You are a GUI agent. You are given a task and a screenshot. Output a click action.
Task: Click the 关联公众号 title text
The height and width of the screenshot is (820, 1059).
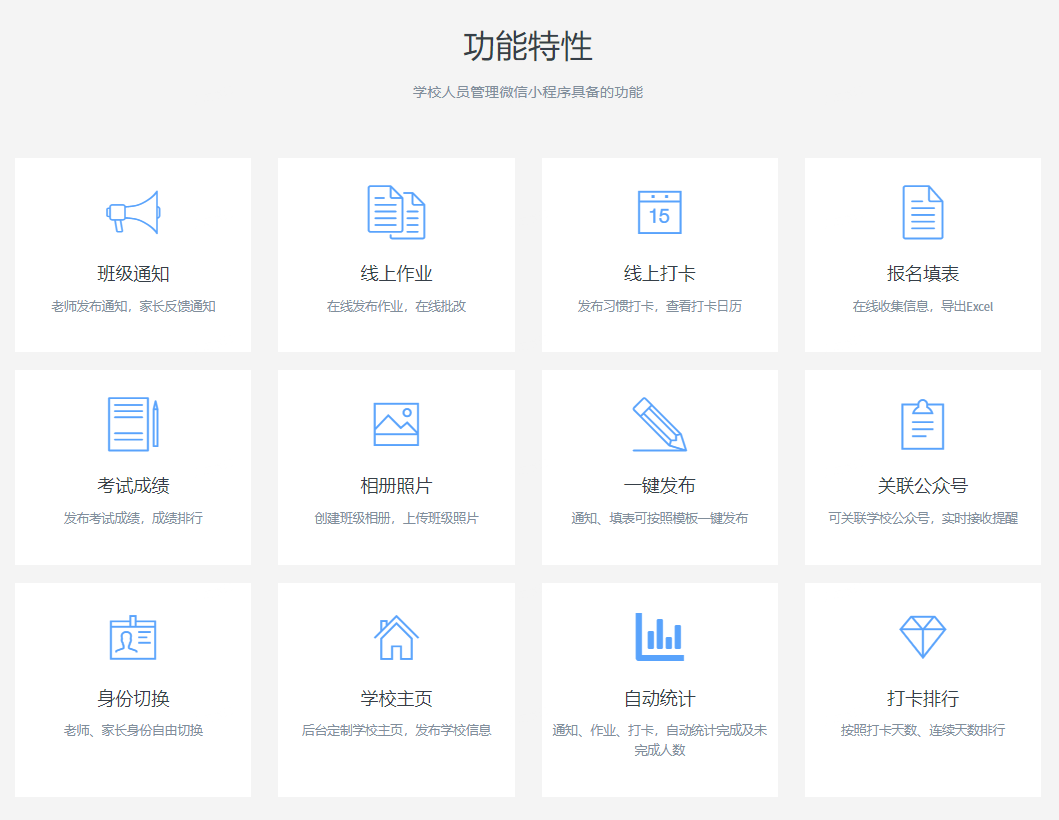pos(922,486)
